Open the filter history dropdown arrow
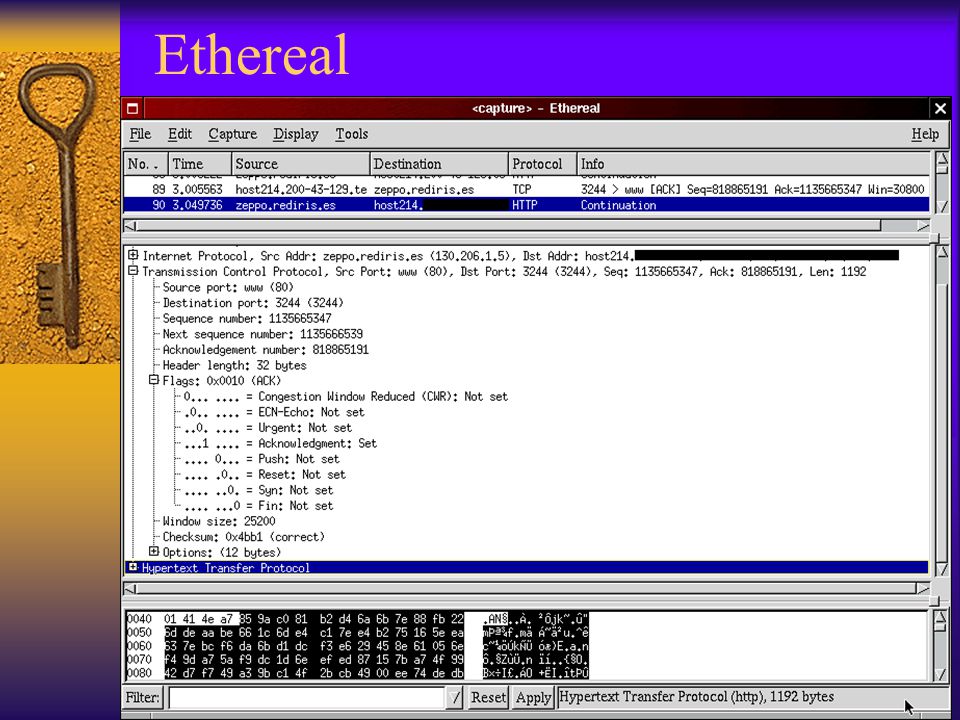The image size is (960, 720). (x=455, y=697)
